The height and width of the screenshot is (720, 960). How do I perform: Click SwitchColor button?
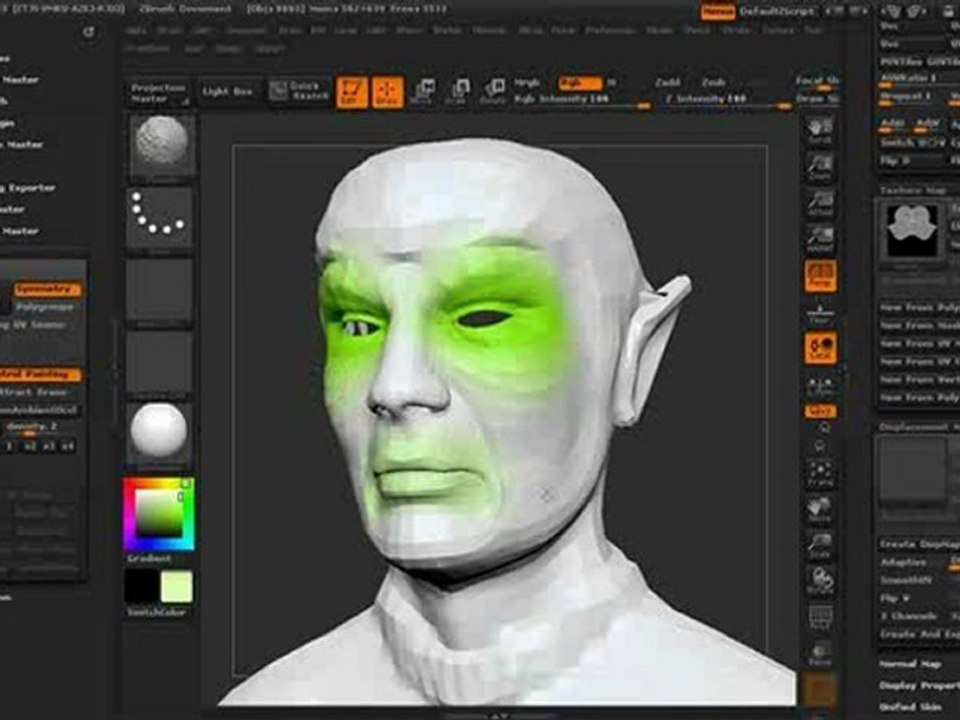click(x=157, y=612)
